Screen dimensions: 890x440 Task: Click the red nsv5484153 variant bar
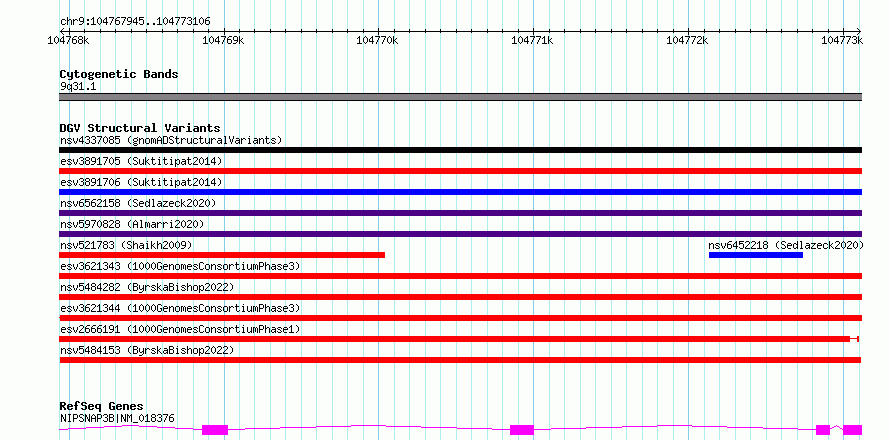point(460,360)
